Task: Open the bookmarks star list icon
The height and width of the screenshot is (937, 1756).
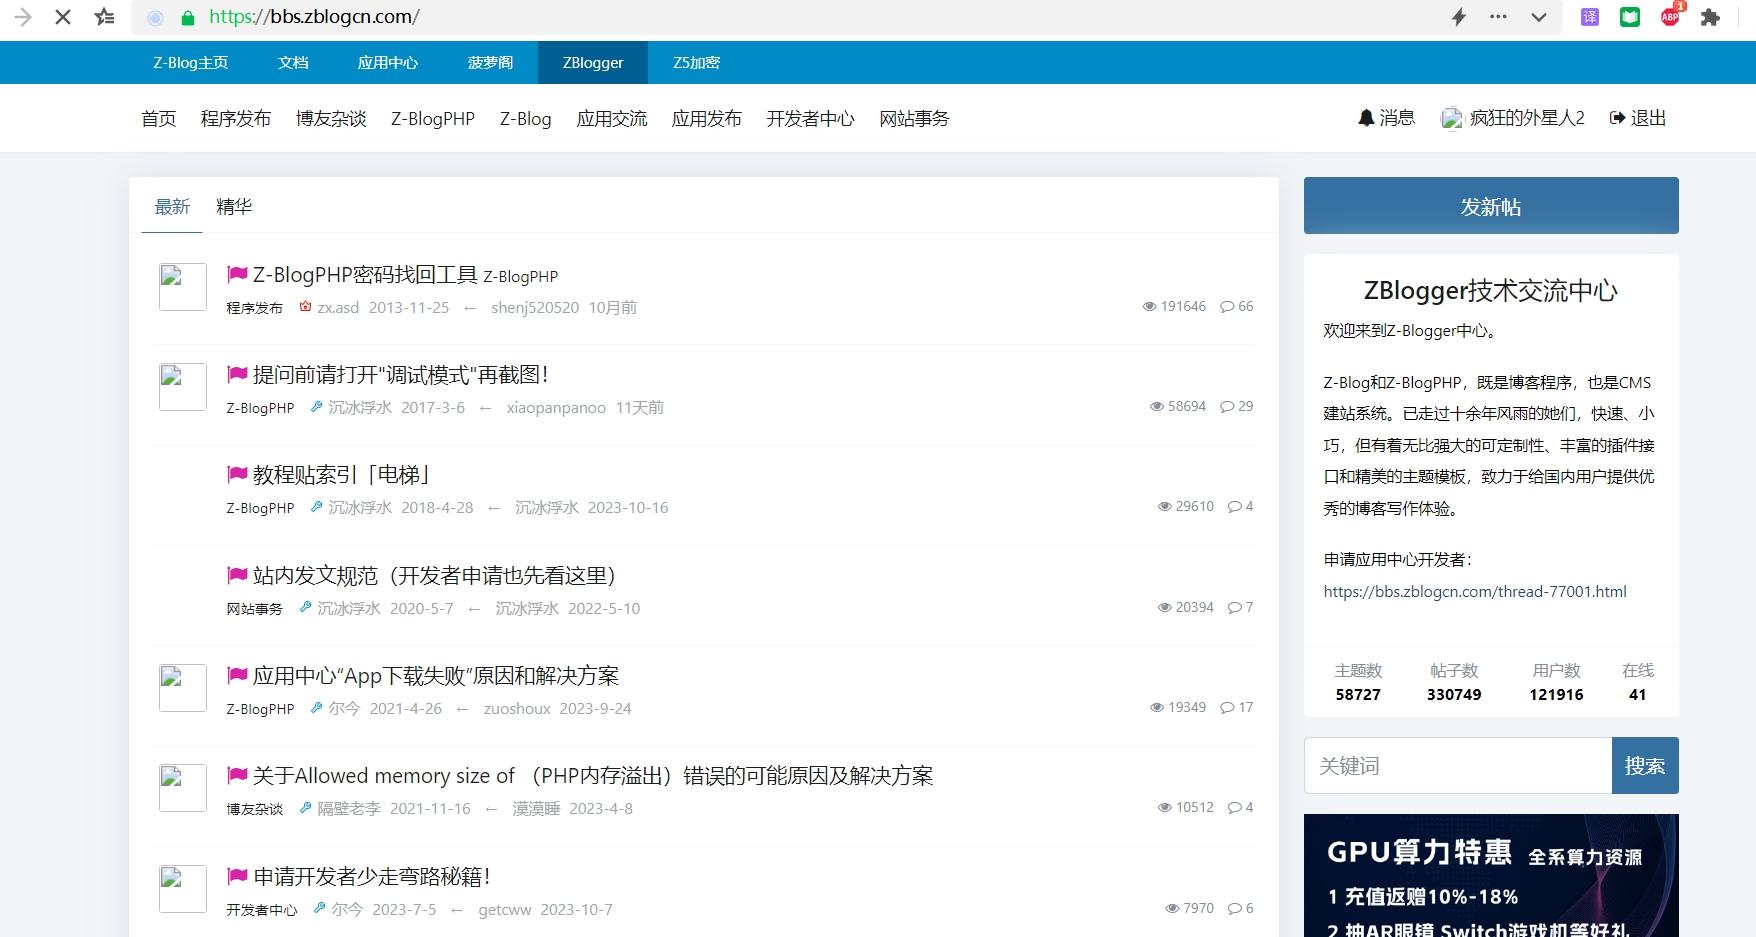Action: pyautogui.click(x=104, y=17)
